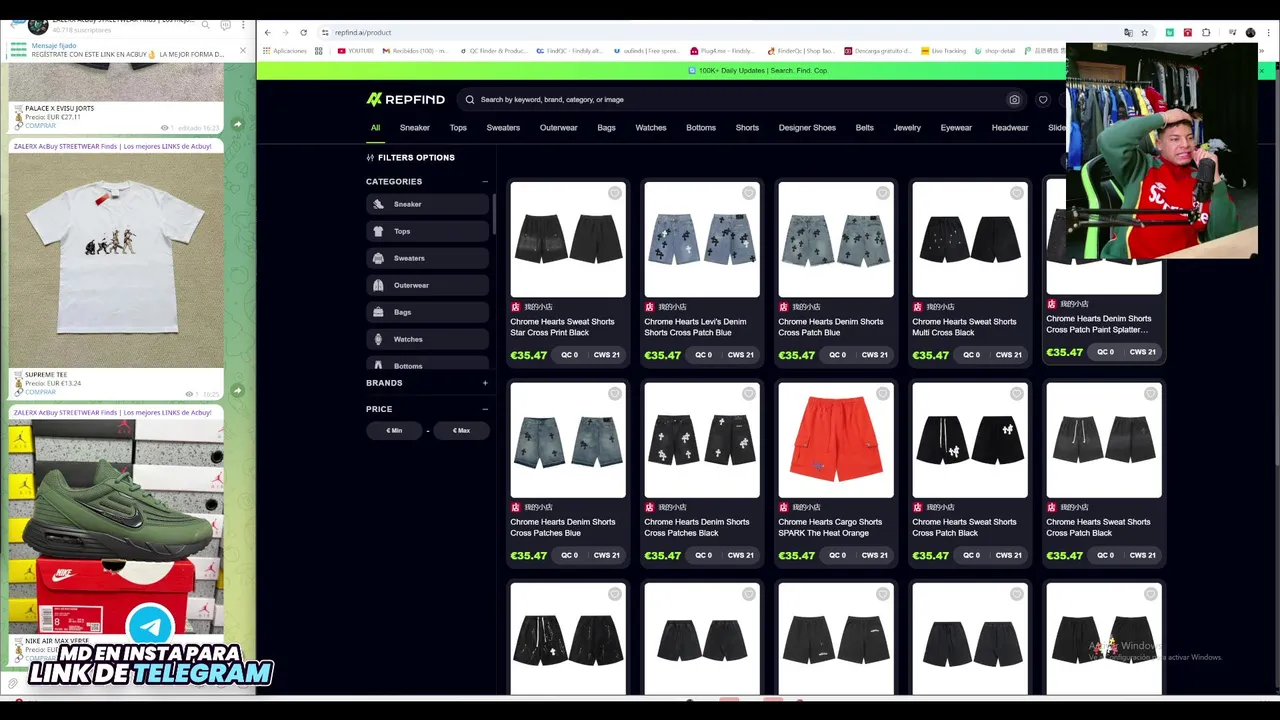Click the Sneaker category shoe icon
Image resolution: width=1280 pixels, height=720 pixels.
click(378, 204)
